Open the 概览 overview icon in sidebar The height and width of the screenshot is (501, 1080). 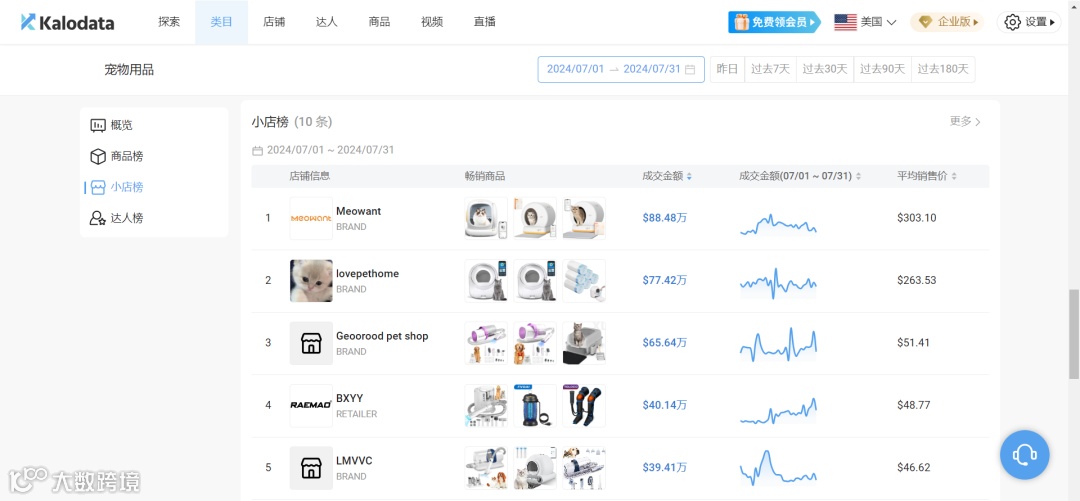[98, 125]
